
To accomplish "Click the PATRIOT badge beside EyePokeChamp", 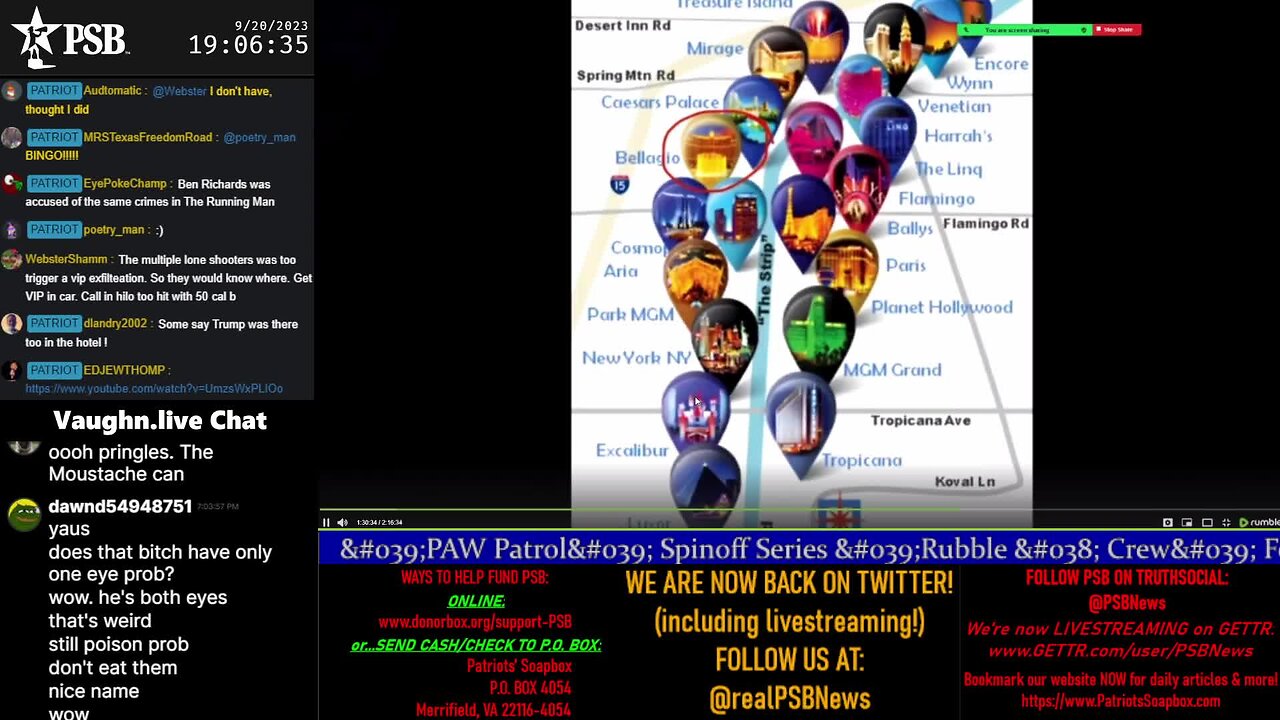I will click(54, 184).
